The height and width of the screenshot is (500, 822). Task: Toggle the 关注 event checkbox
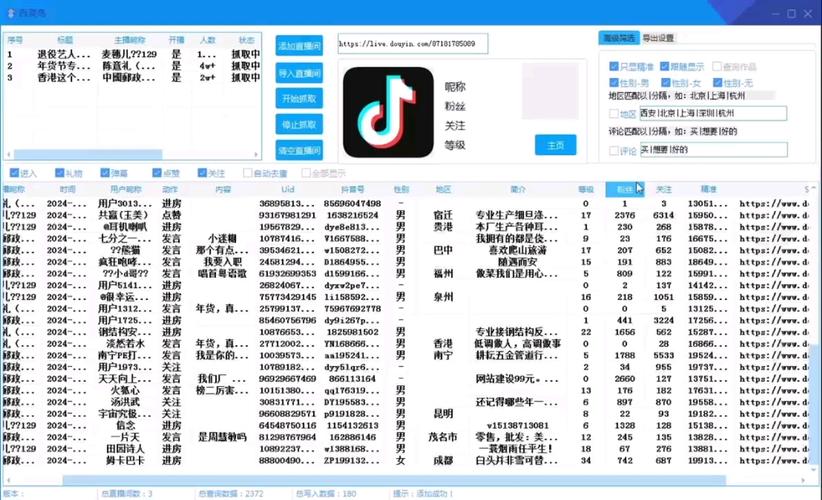click(202, 173)
